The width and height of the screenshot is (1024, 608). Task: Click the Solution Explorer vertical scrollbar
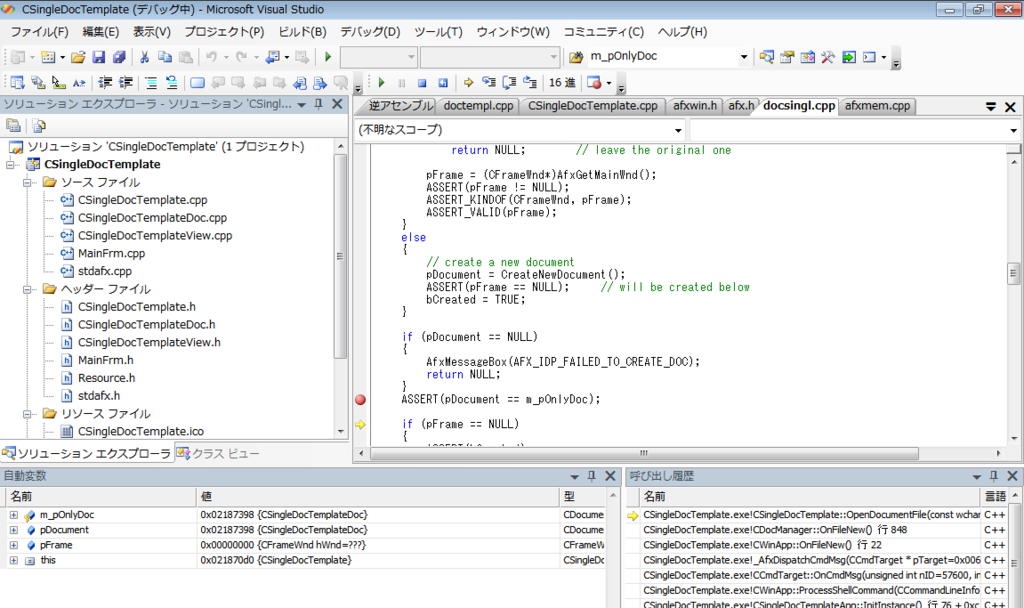coord(340,256)
